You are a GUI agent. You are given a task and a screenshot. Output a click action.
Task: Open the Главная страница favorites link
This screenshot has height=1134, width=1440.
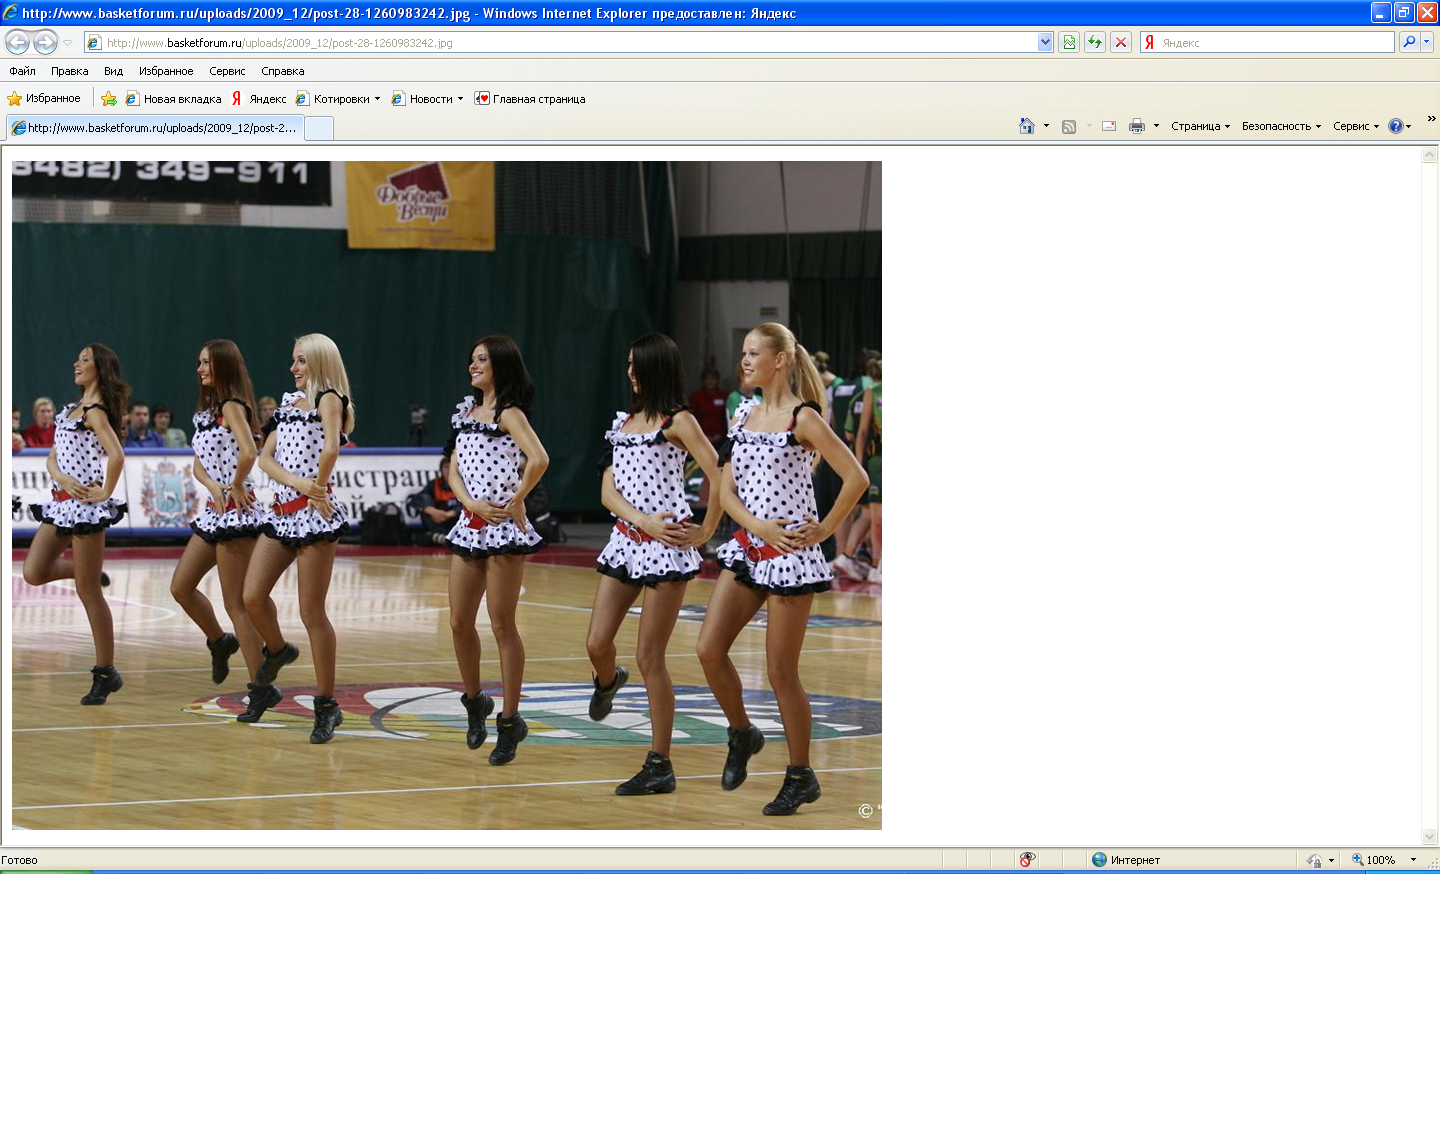tap(530, 99)
